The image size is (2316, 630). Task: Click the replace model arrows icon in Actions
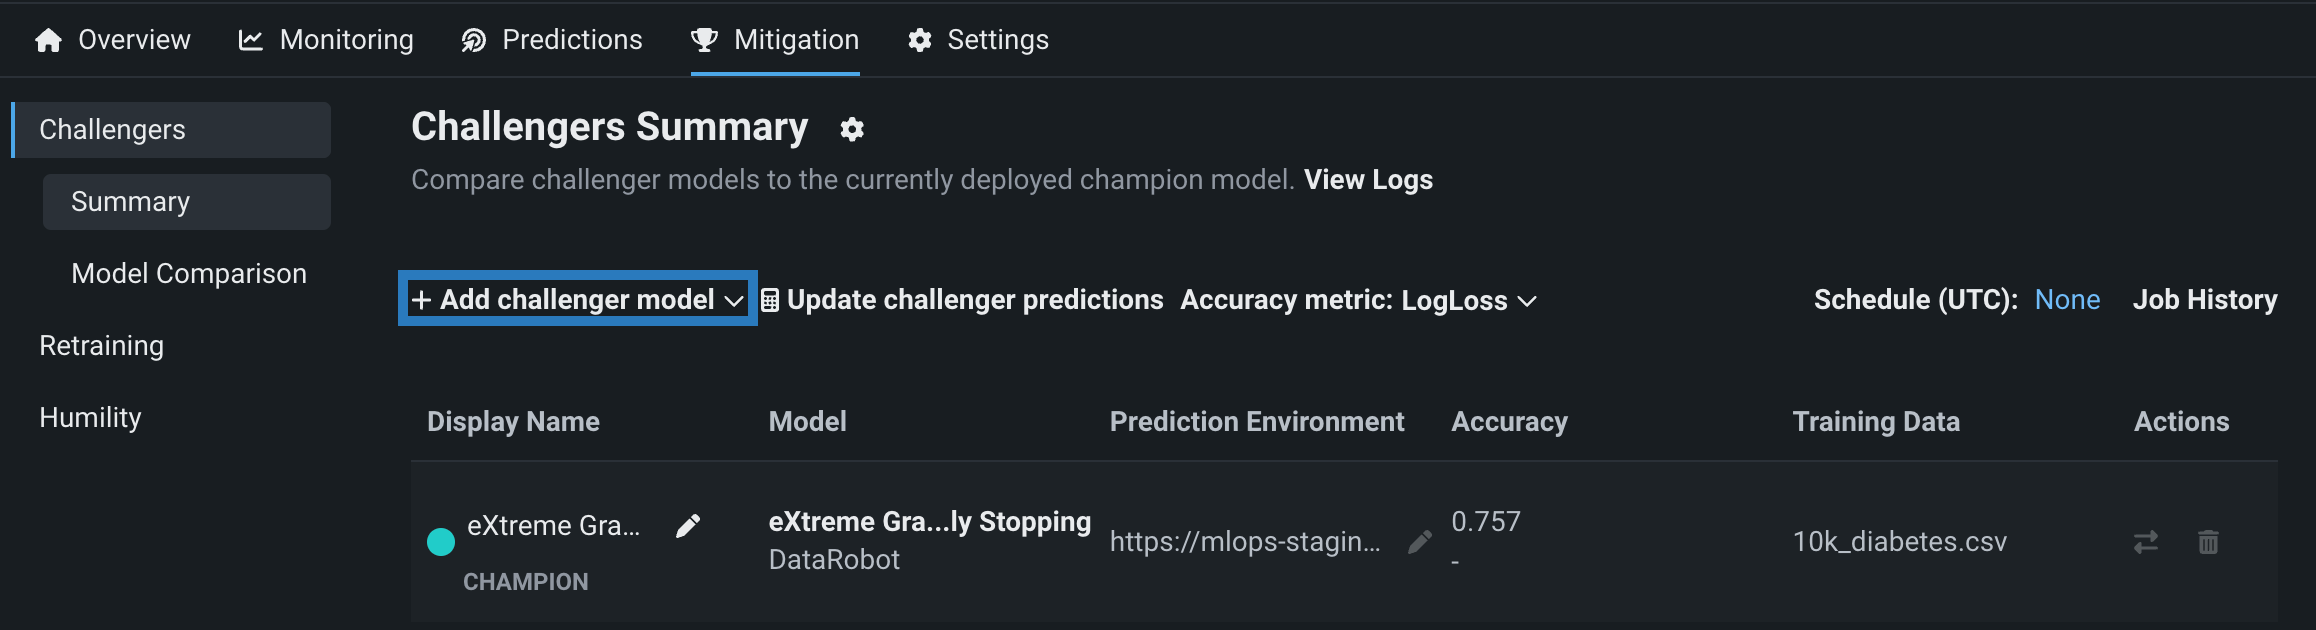[2145, 542]
